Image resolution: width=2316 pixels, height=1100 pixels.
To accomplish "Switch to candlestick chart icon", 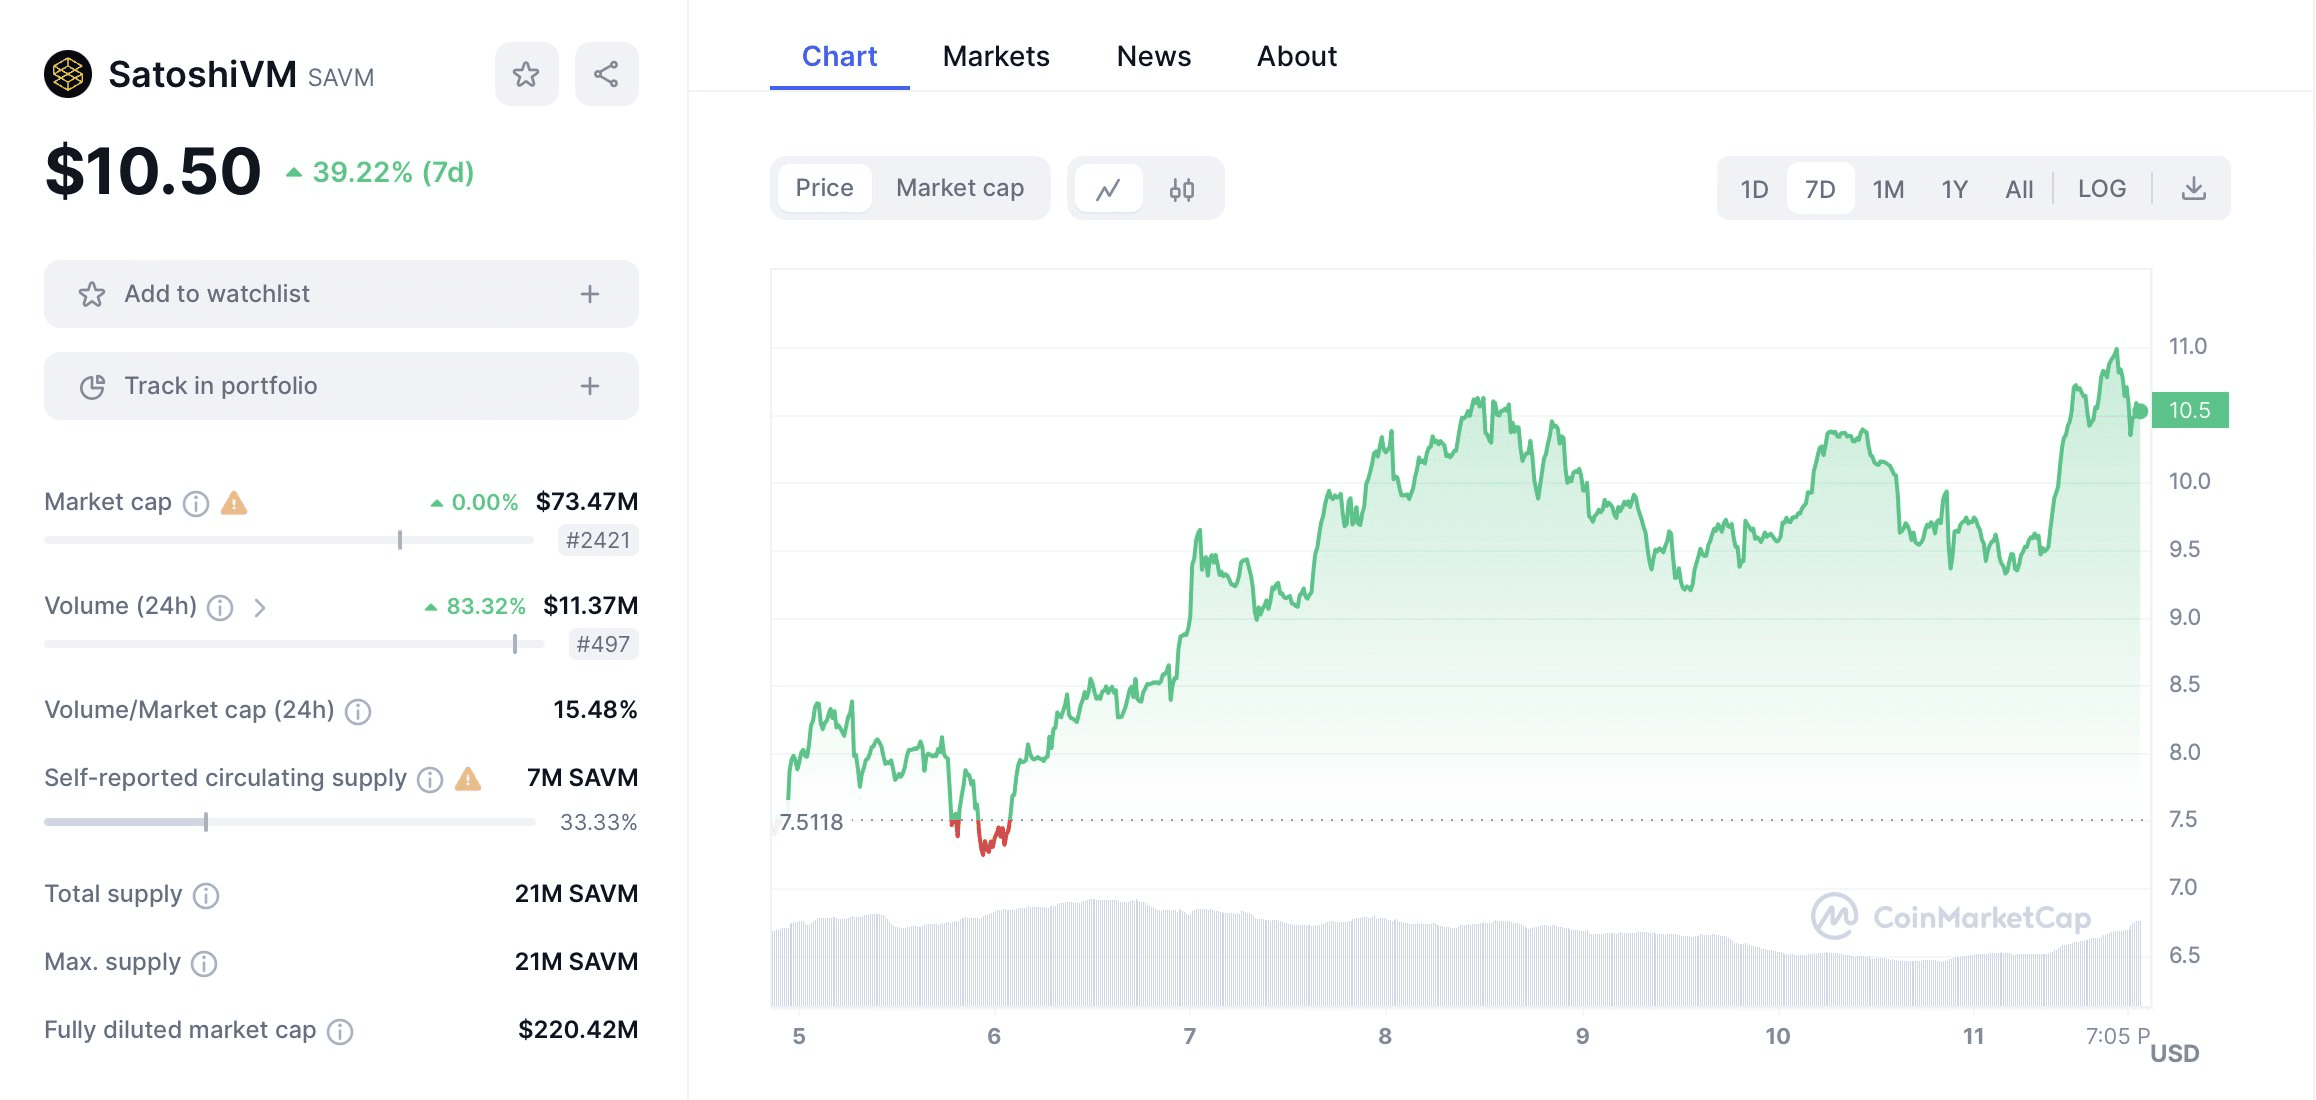I will tap(1182, 189).
